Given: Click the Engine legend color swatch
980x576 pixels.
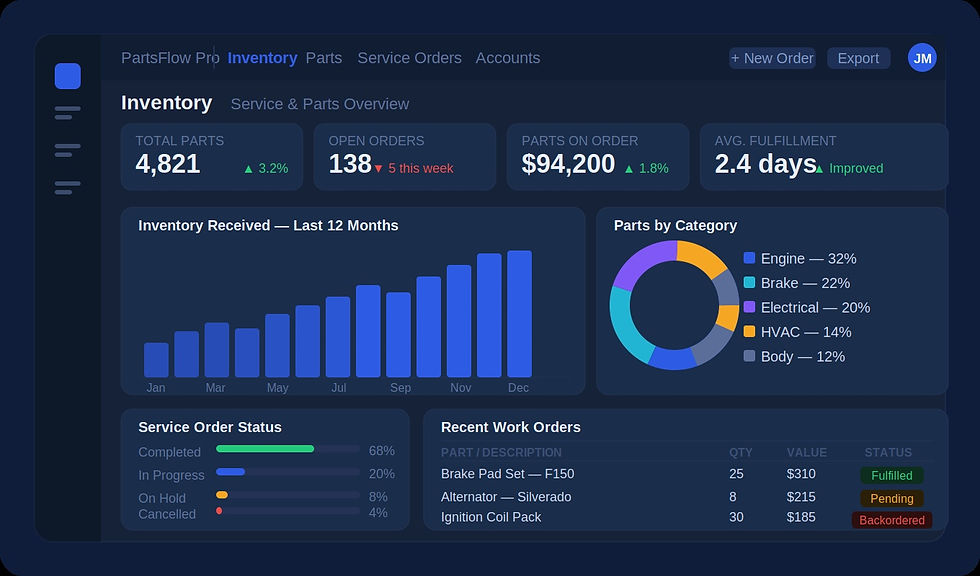Looking at the screenshot, I should tap(749, 258).
